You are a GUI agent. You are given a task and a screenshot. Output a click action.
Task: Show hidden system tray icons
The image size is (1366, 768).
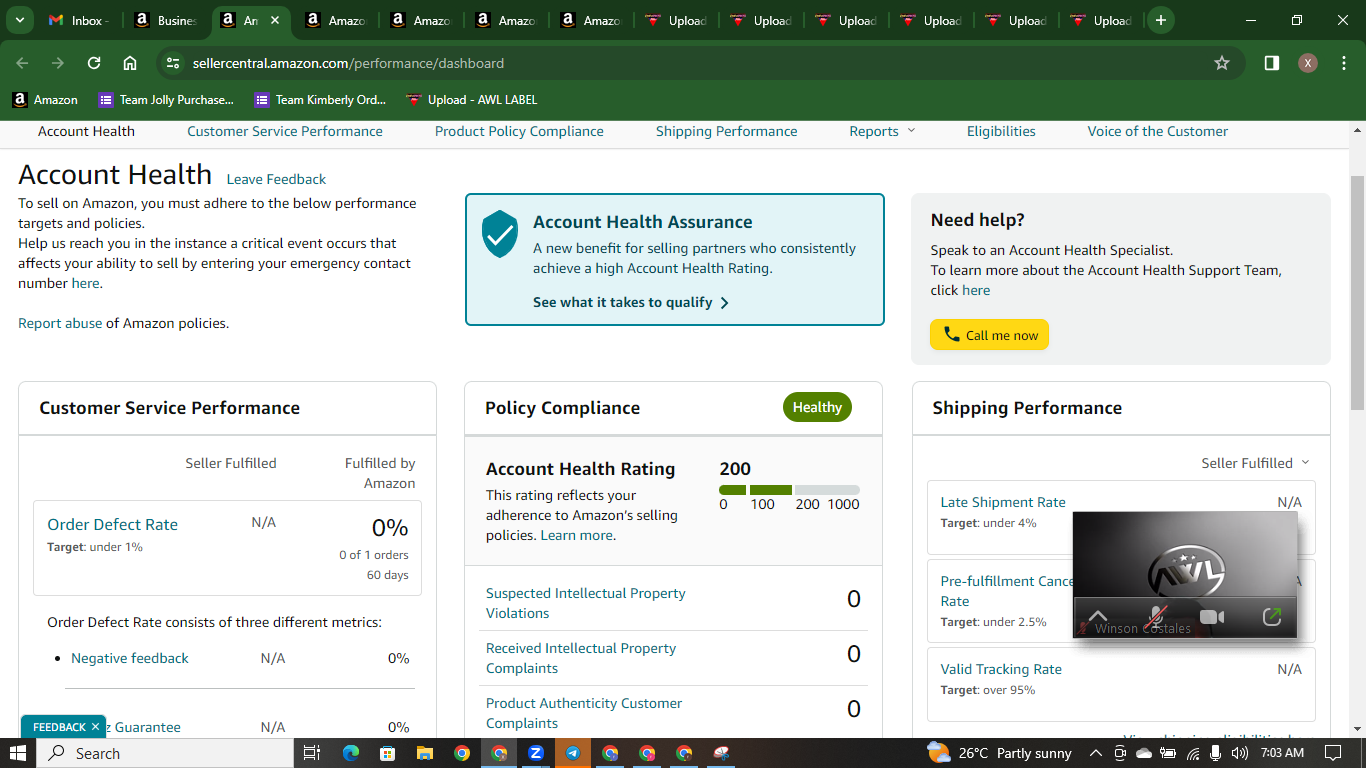pos(1096,753)
